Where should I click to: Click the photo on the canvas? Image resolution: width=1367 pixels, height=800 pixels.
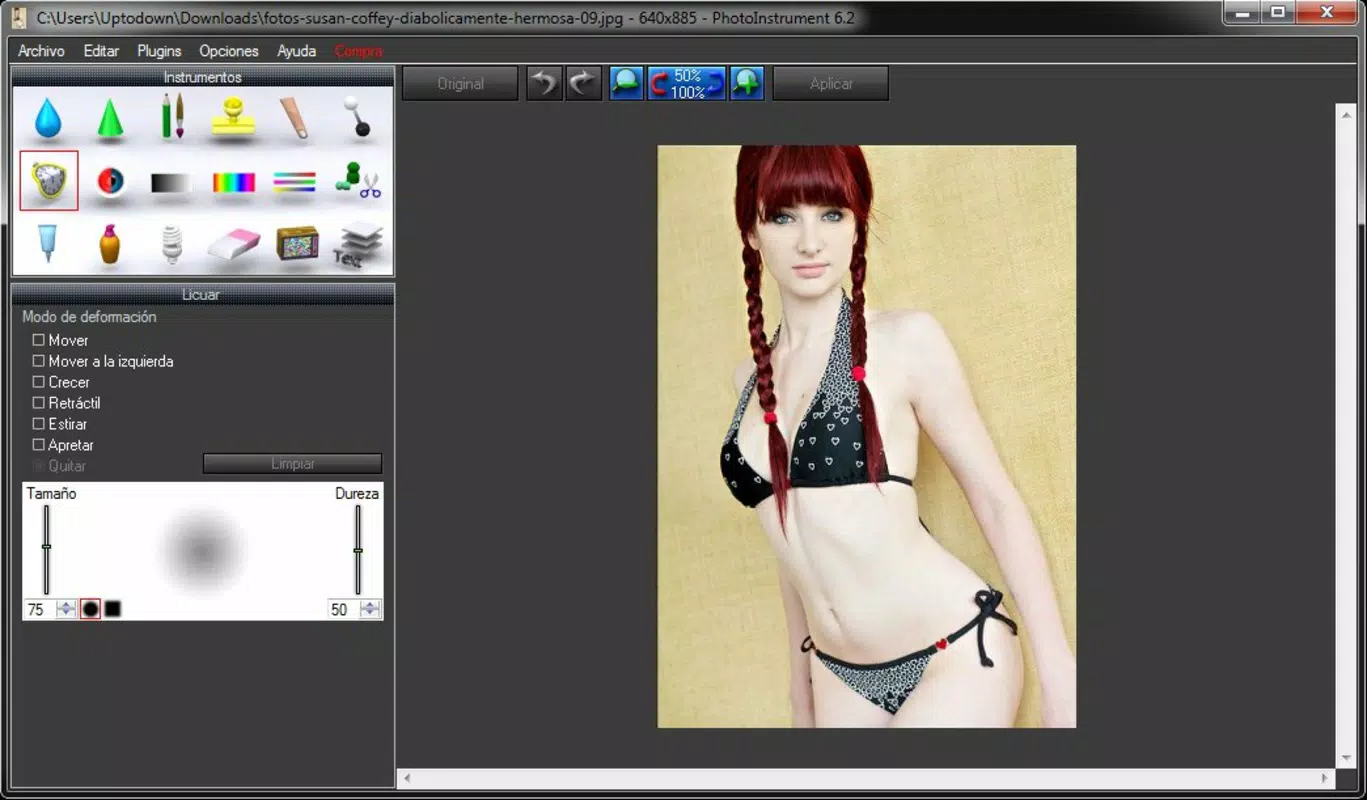coord(866,436)
